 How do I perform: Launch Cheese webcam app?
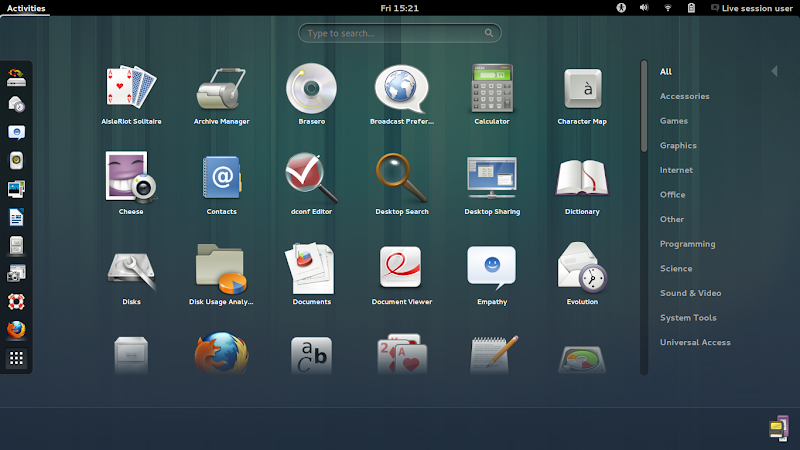tap(131, 184)
